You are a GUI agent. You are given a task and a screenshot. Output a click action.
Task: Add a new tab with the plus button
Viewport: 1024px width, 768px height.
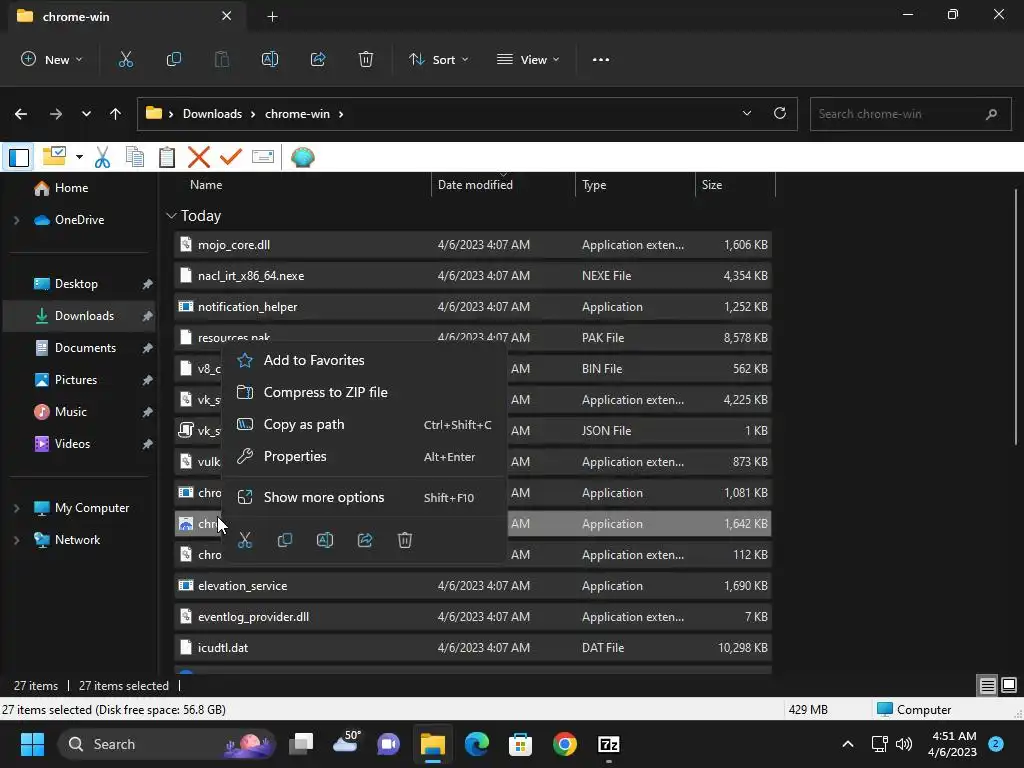tap(272, 17)
